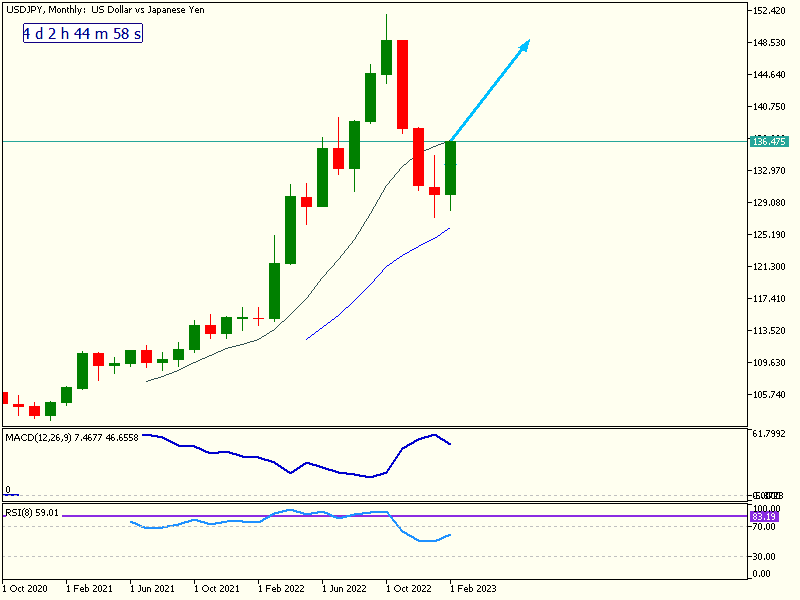Select the MACD(12,26,9) indicator label
This screenshot has width=800, height=600.
pos(71,437)
